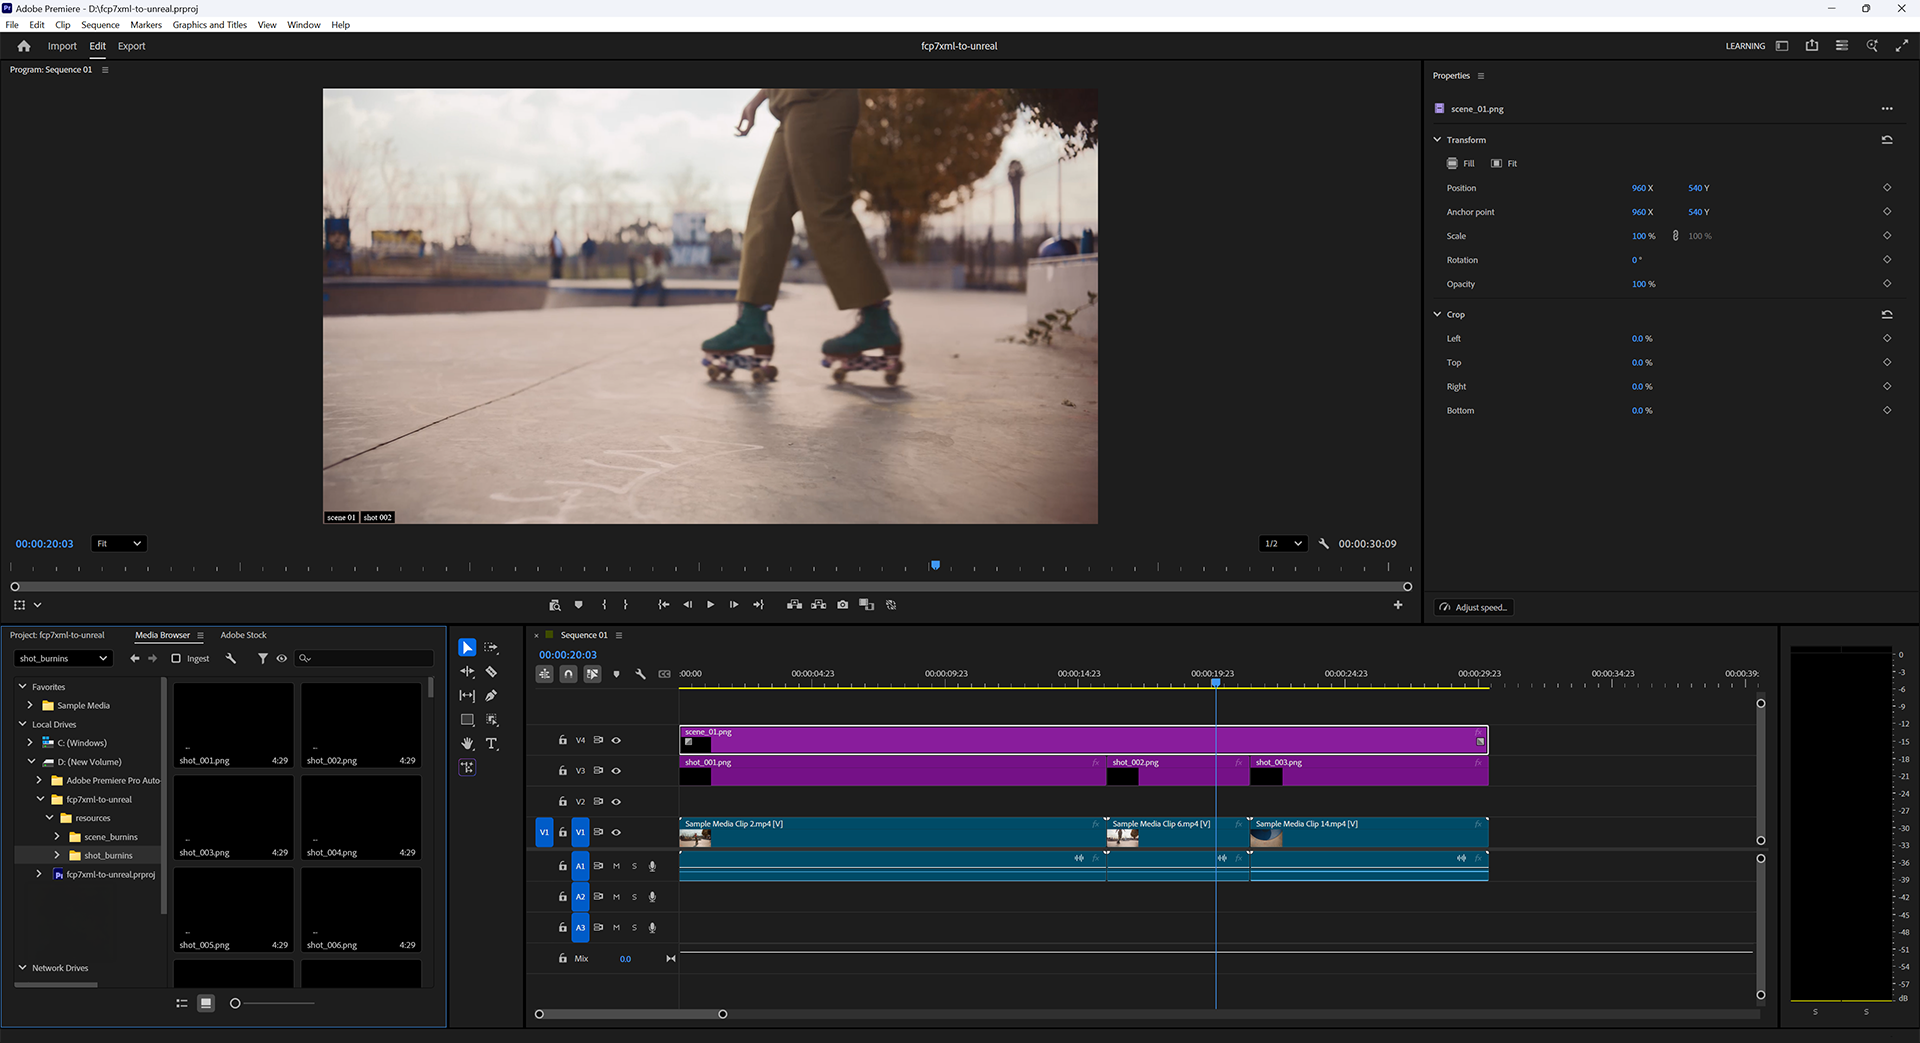The image size is (1920, 1043).
Task: Select the Track Select Forward tool
Action: (x=491, y=648)
